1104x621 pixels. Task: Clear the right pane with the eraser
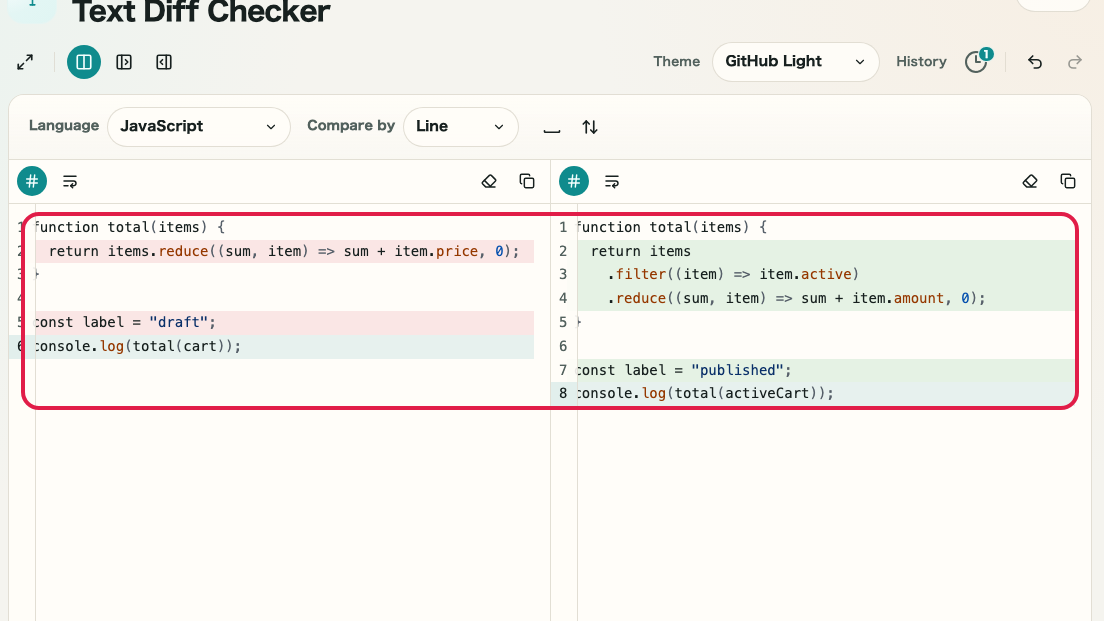1030,182
